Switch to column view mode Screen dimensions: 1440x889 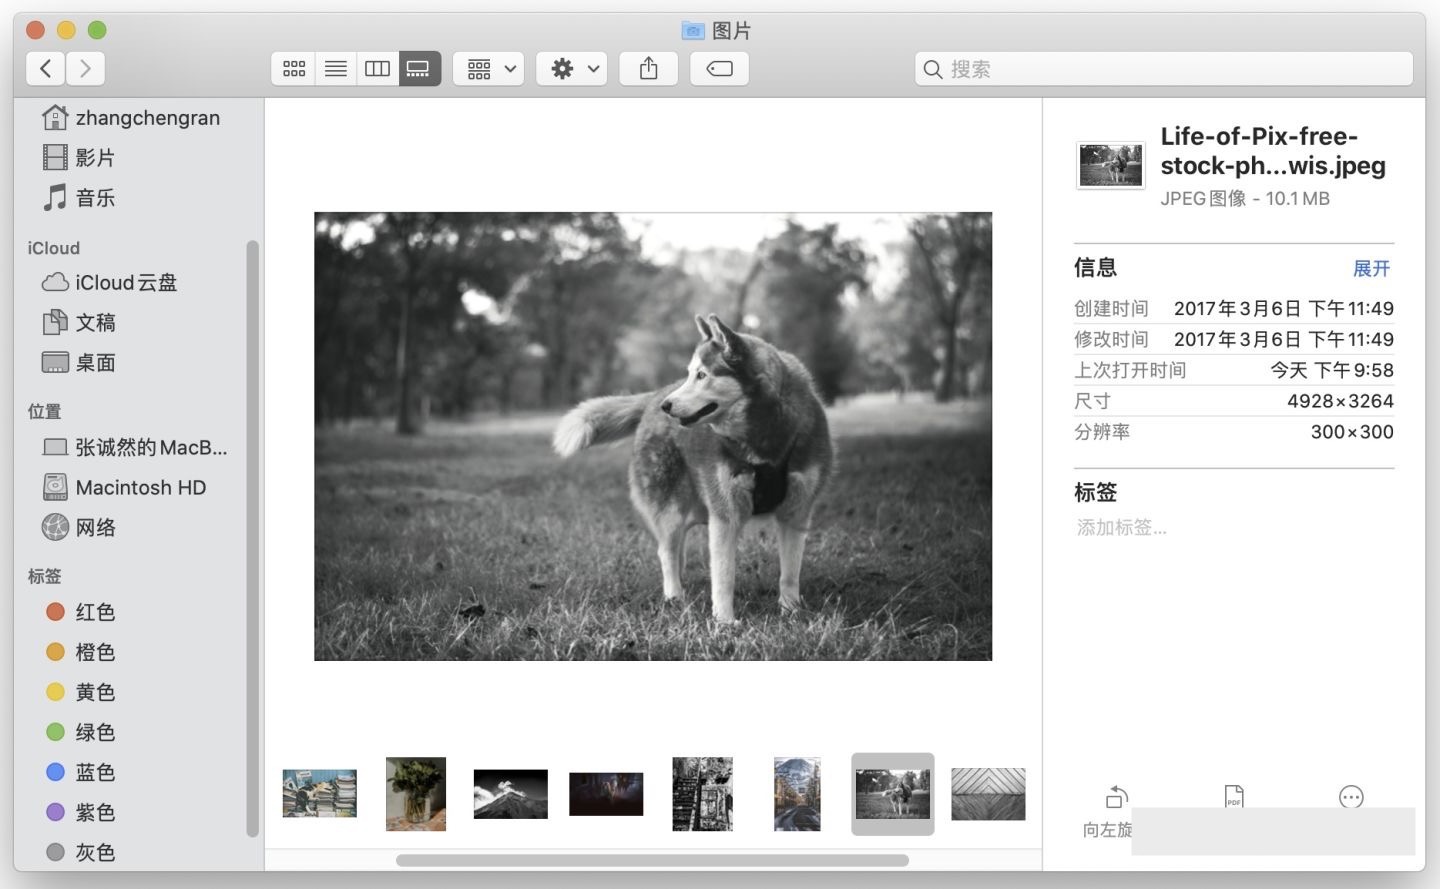tap(377, 69)
